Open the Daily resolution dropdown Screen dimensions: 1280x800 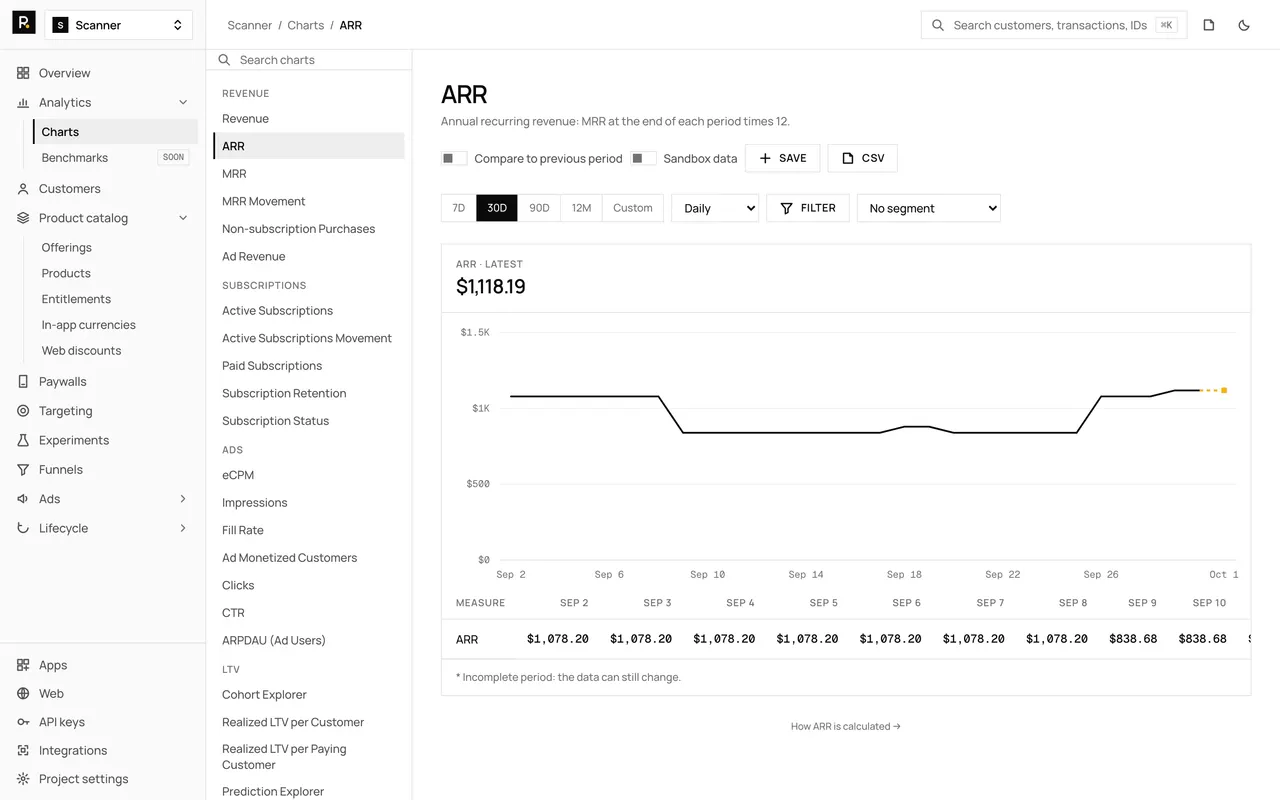pos(715,208)
